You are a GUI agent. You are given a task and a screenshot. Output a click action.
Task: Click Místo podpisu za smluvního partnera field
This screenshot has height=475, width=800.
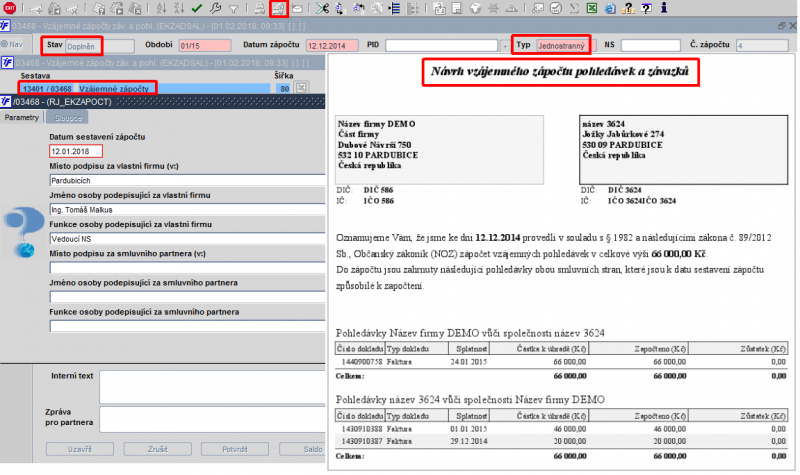tap(187, 268)
